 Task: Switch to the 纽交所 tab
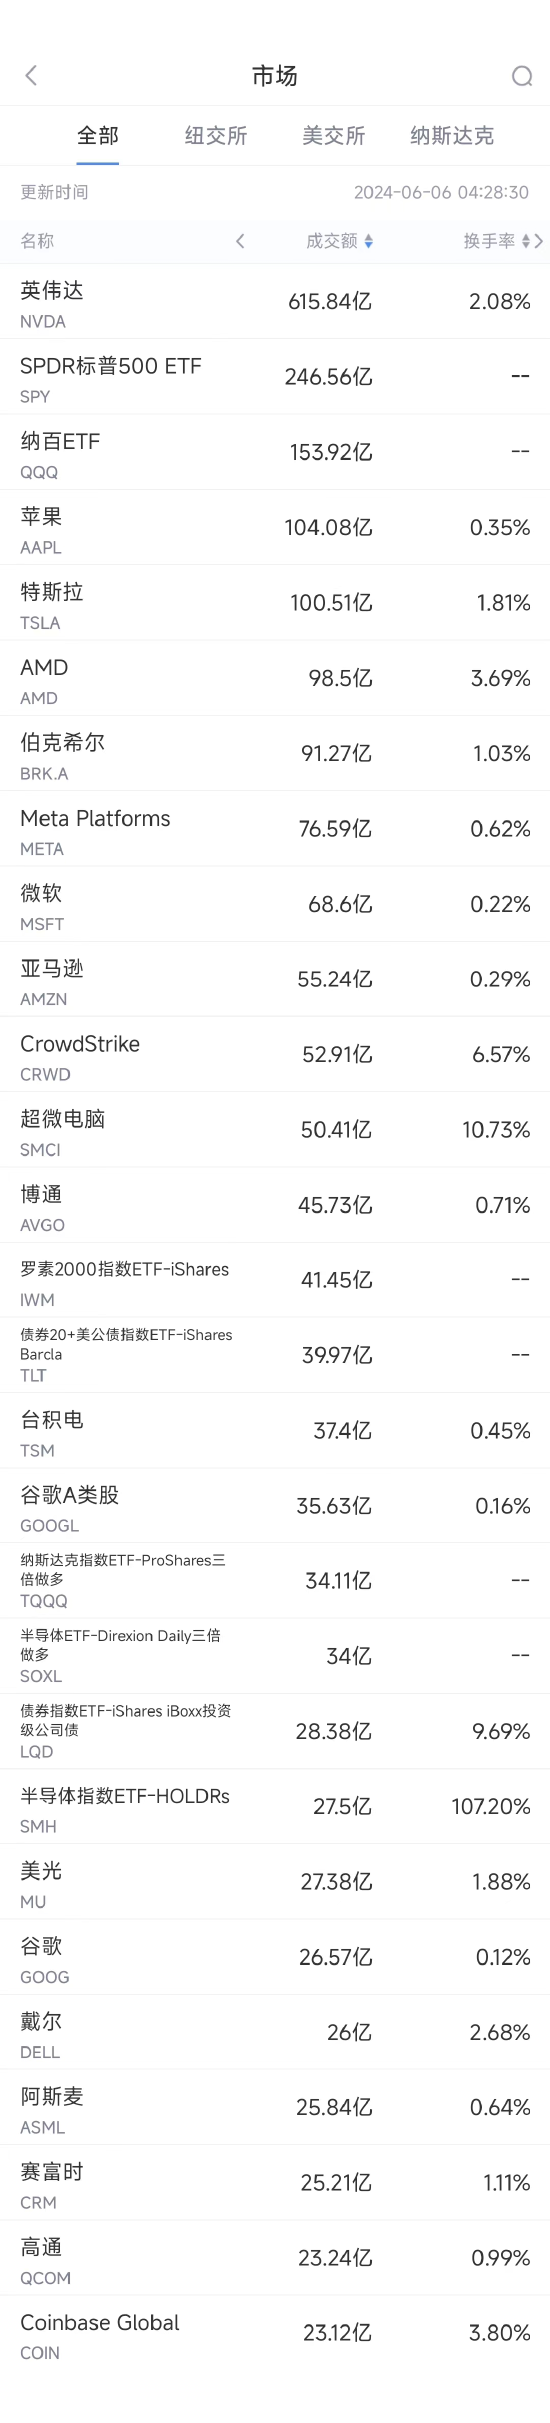click(216, 136)
